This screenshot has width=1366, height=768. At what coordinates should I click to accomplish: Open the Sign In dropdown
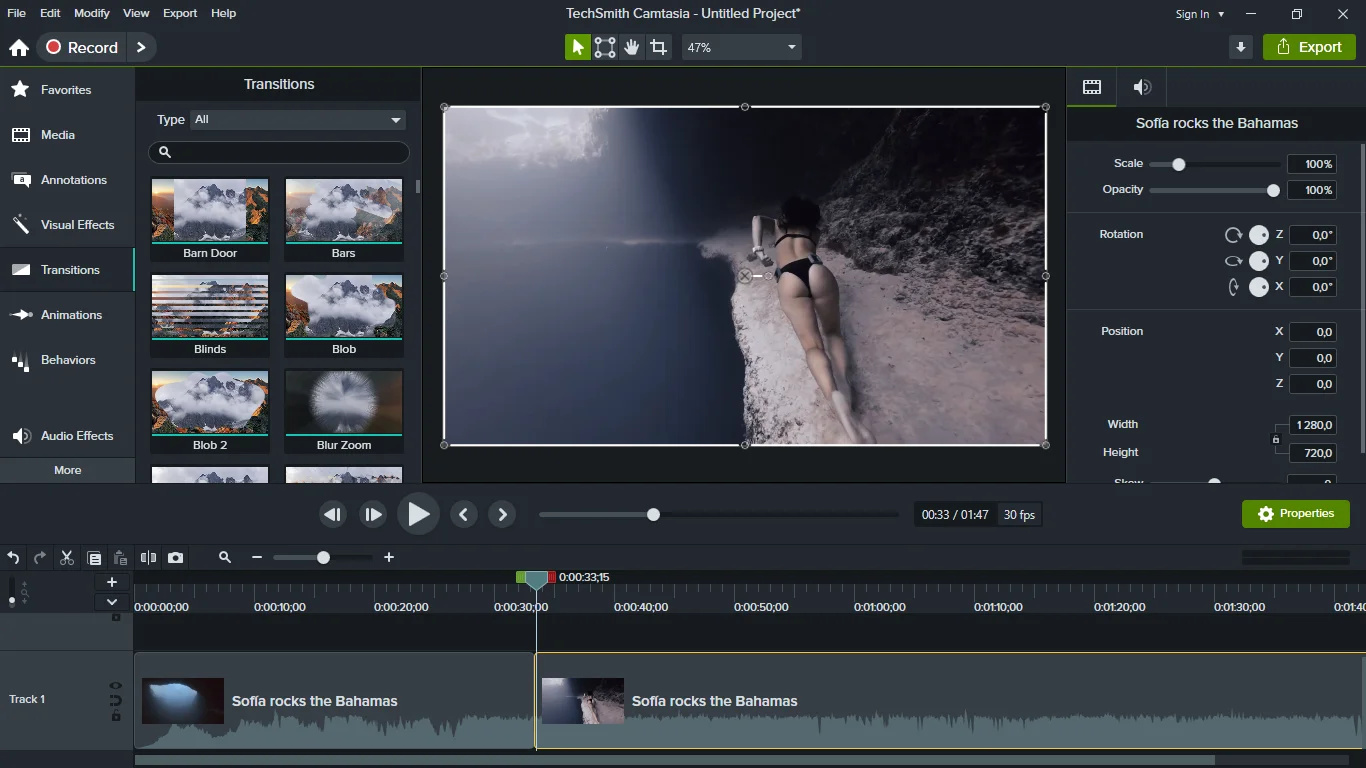click(x=1199, y=14)
